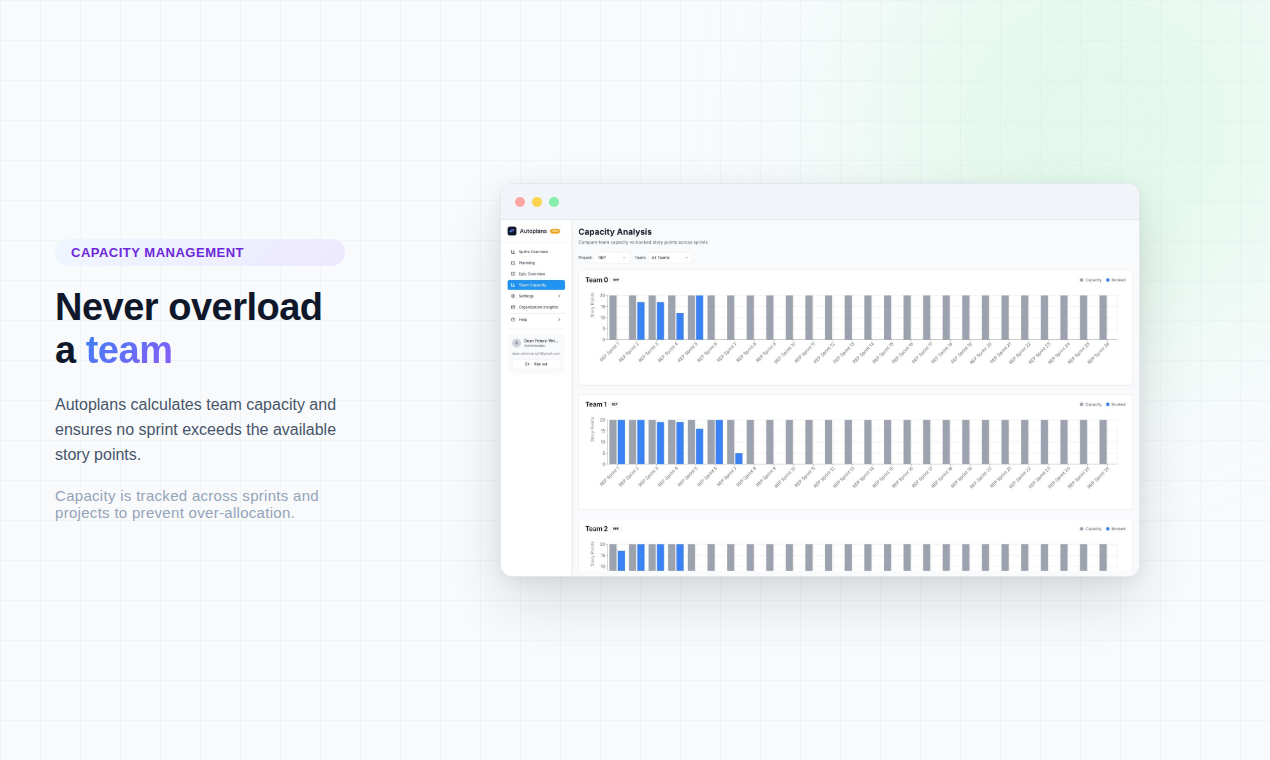Click the user avatar icon

tap(516, 343)
